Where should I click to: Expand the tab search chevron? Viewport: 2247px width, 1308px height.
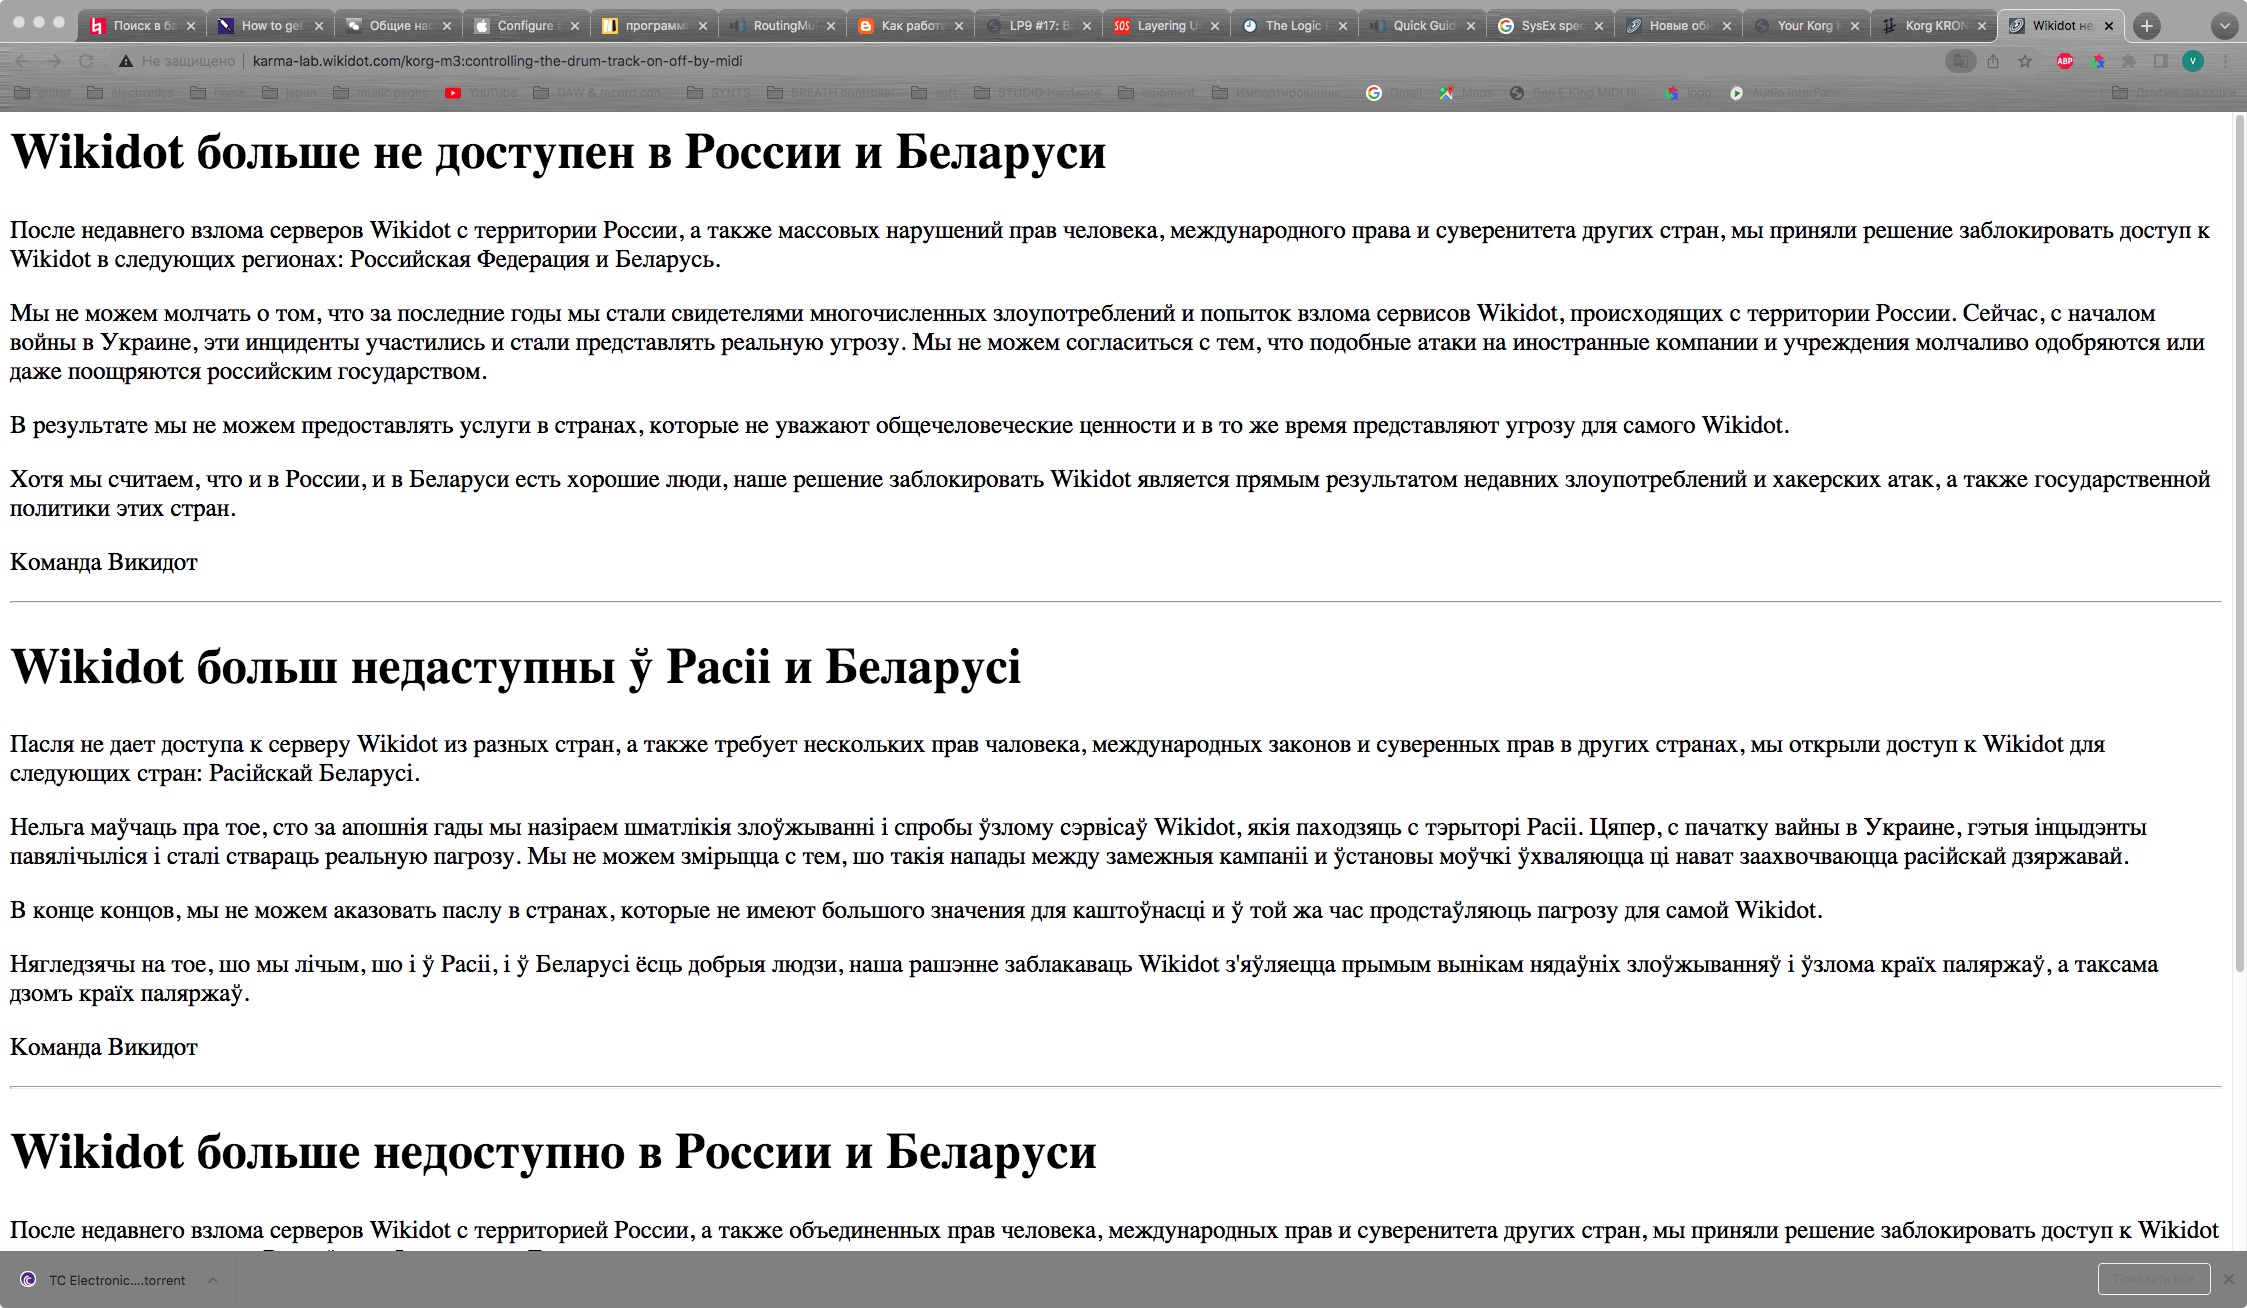click(x=2224, y=26)
